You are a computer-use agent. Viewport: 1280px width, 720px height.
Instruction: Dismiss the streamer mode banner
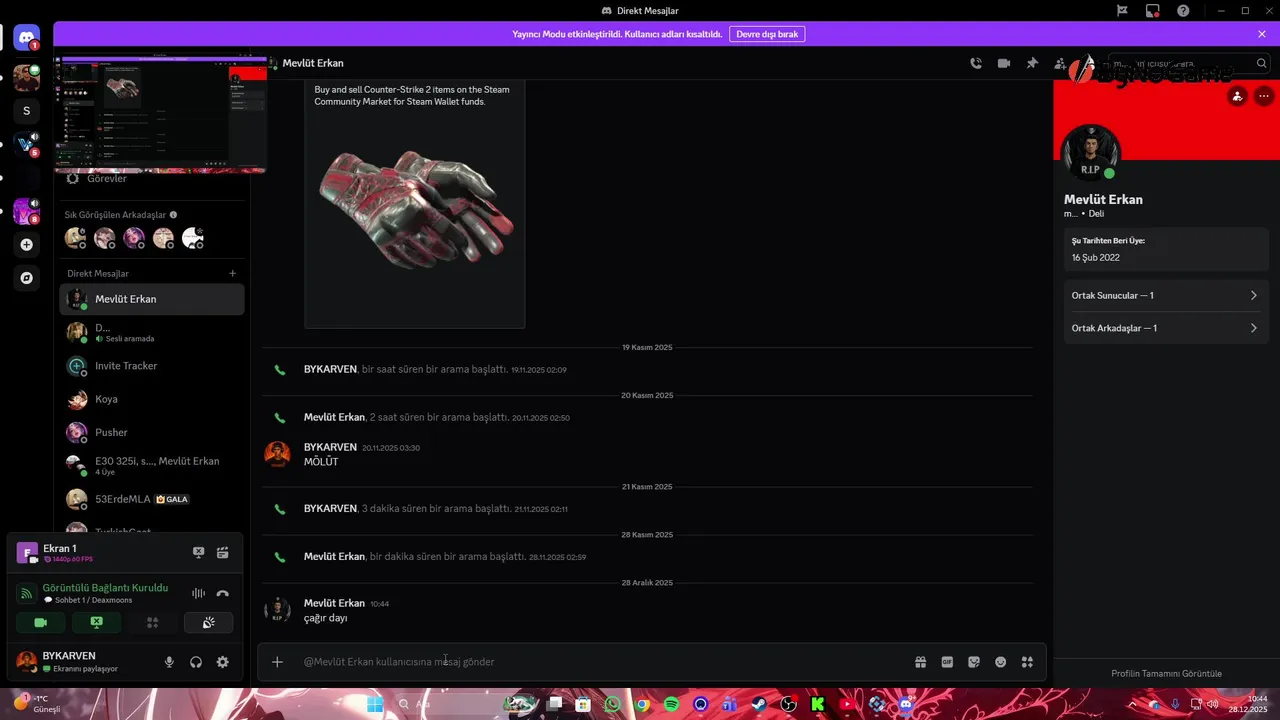1262,34
